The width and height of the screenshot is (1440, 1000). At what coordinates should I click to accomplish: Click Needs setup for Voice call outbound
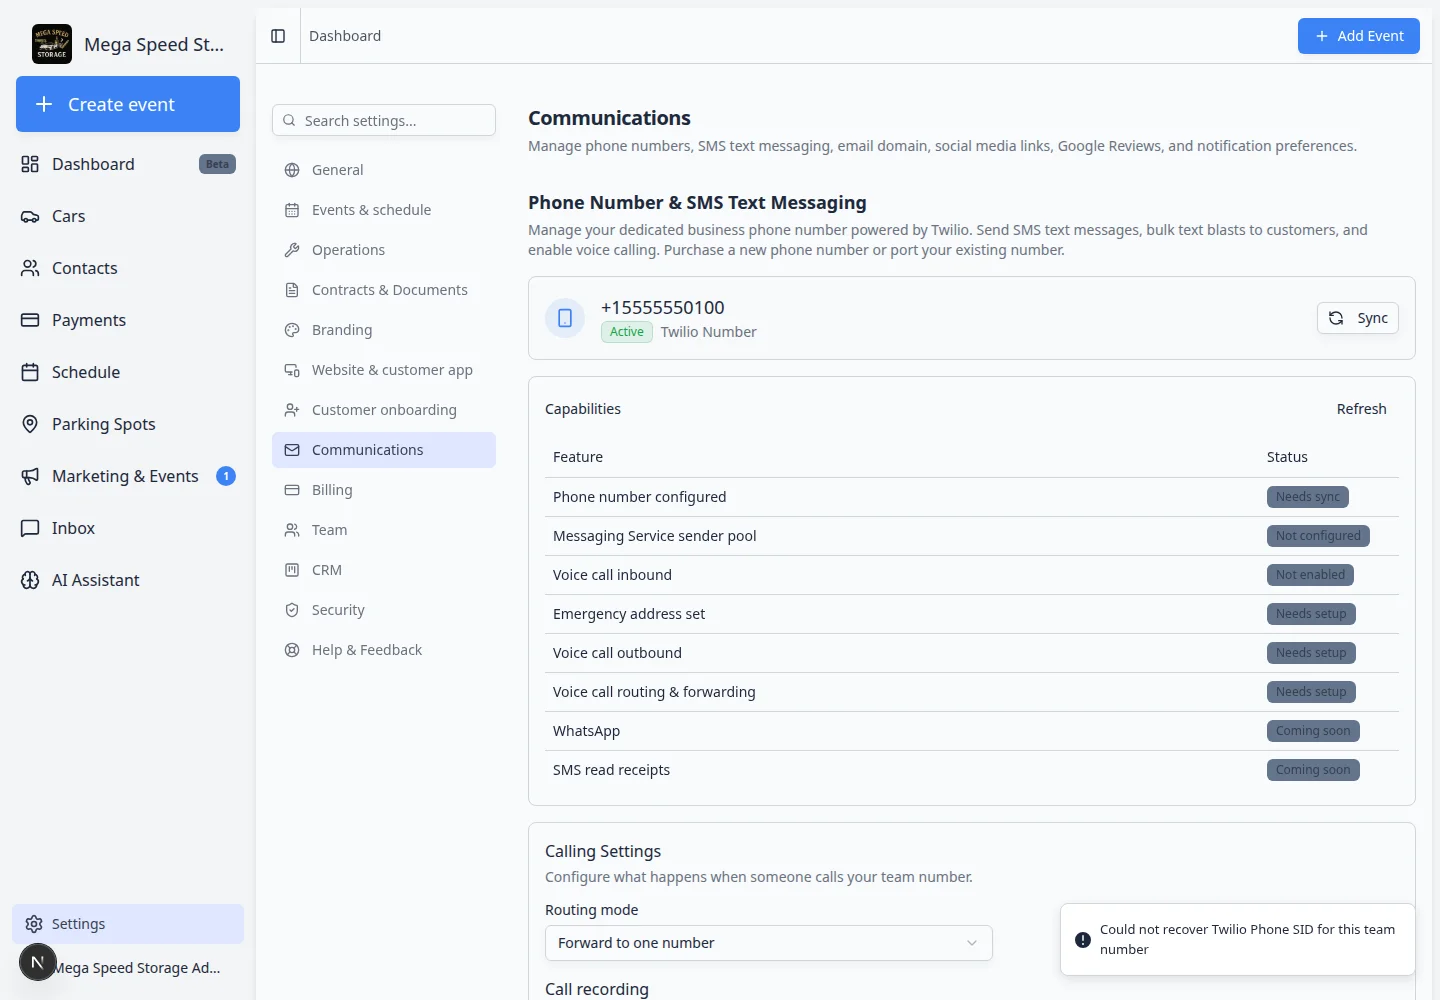pyautogui.click(x=1311, y=653)
